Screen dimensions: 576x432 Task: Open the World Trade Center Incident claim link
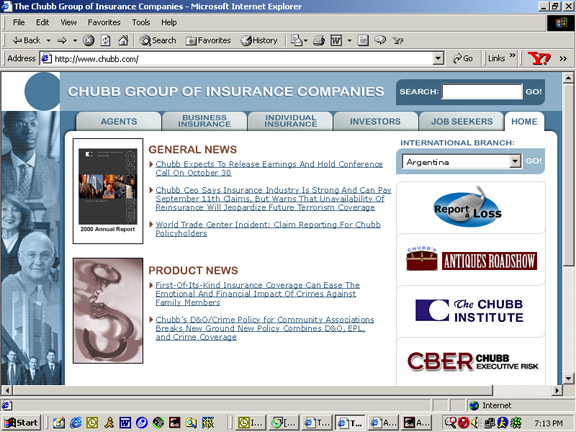pos(268,229)
